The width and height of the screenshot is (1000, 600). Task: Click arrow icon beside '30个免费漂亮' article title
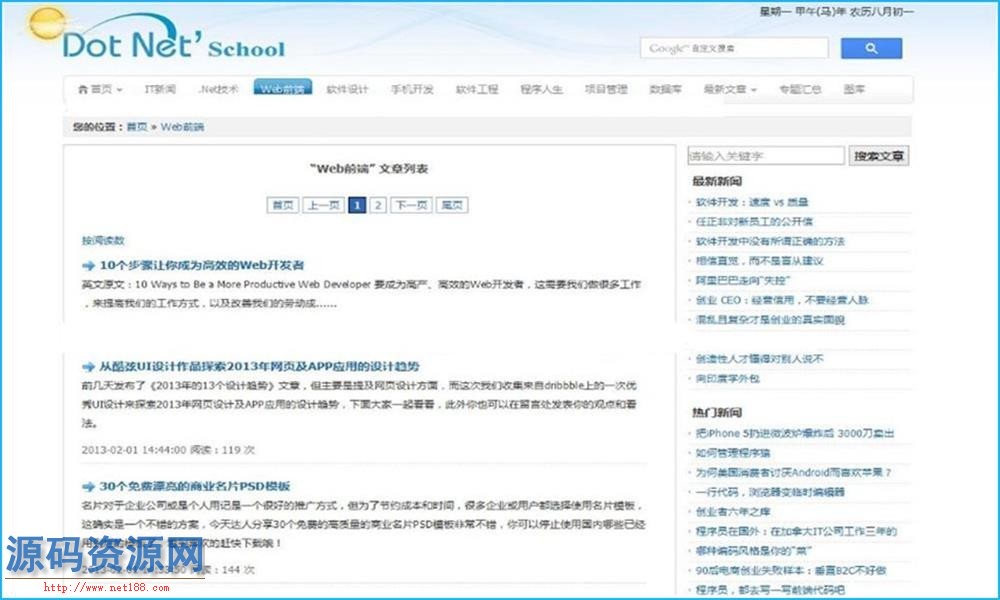(x=88, y=487)
